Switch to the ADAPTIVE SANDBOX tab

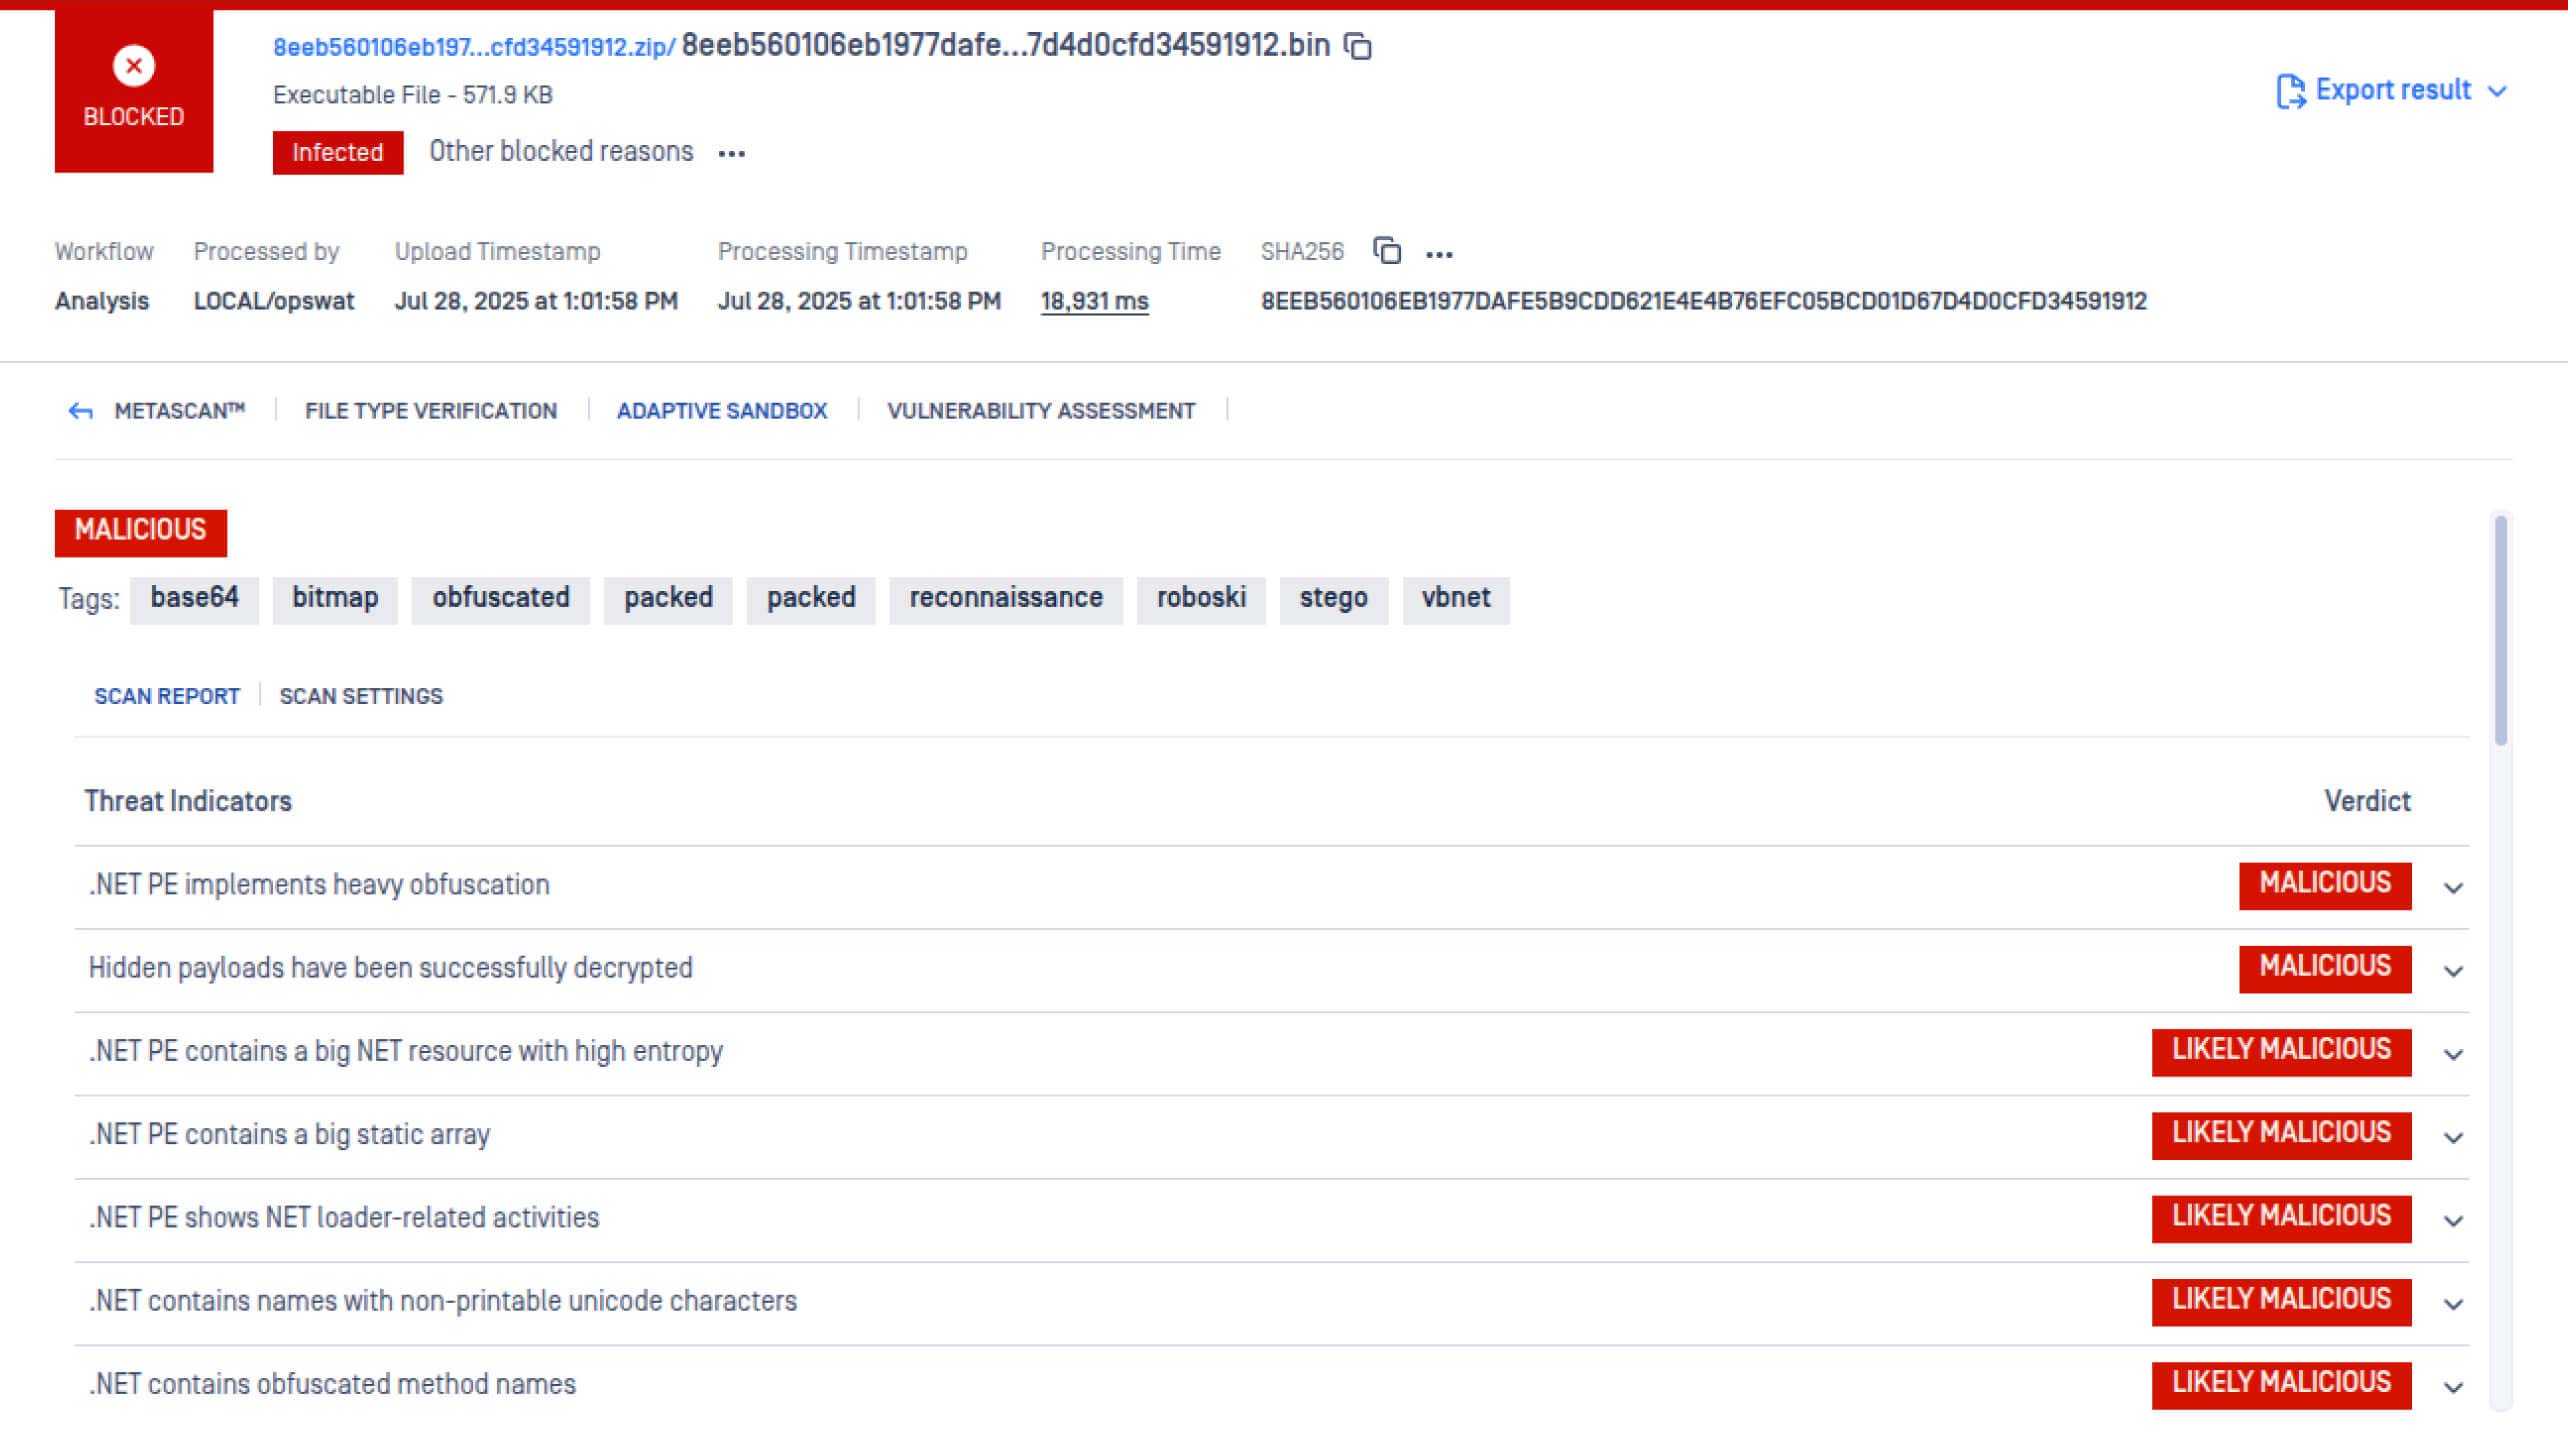click(x=722, y=410)
